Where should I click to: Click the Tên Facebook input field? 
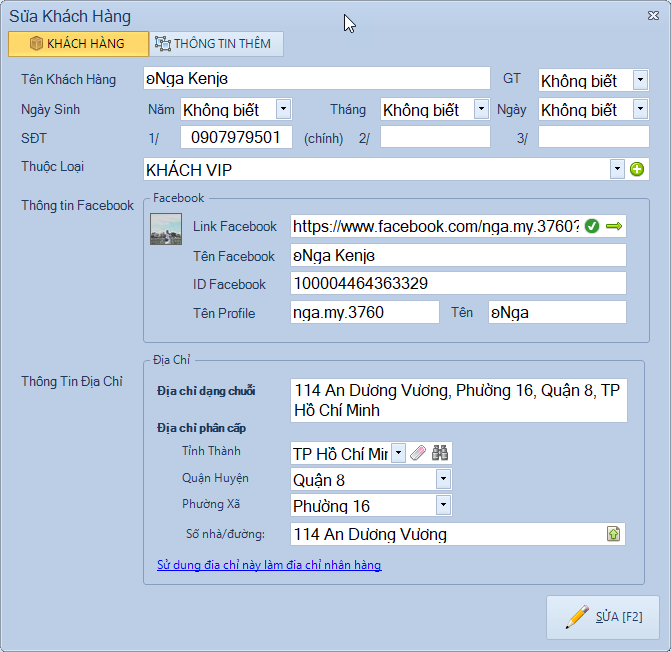(458, 255)
